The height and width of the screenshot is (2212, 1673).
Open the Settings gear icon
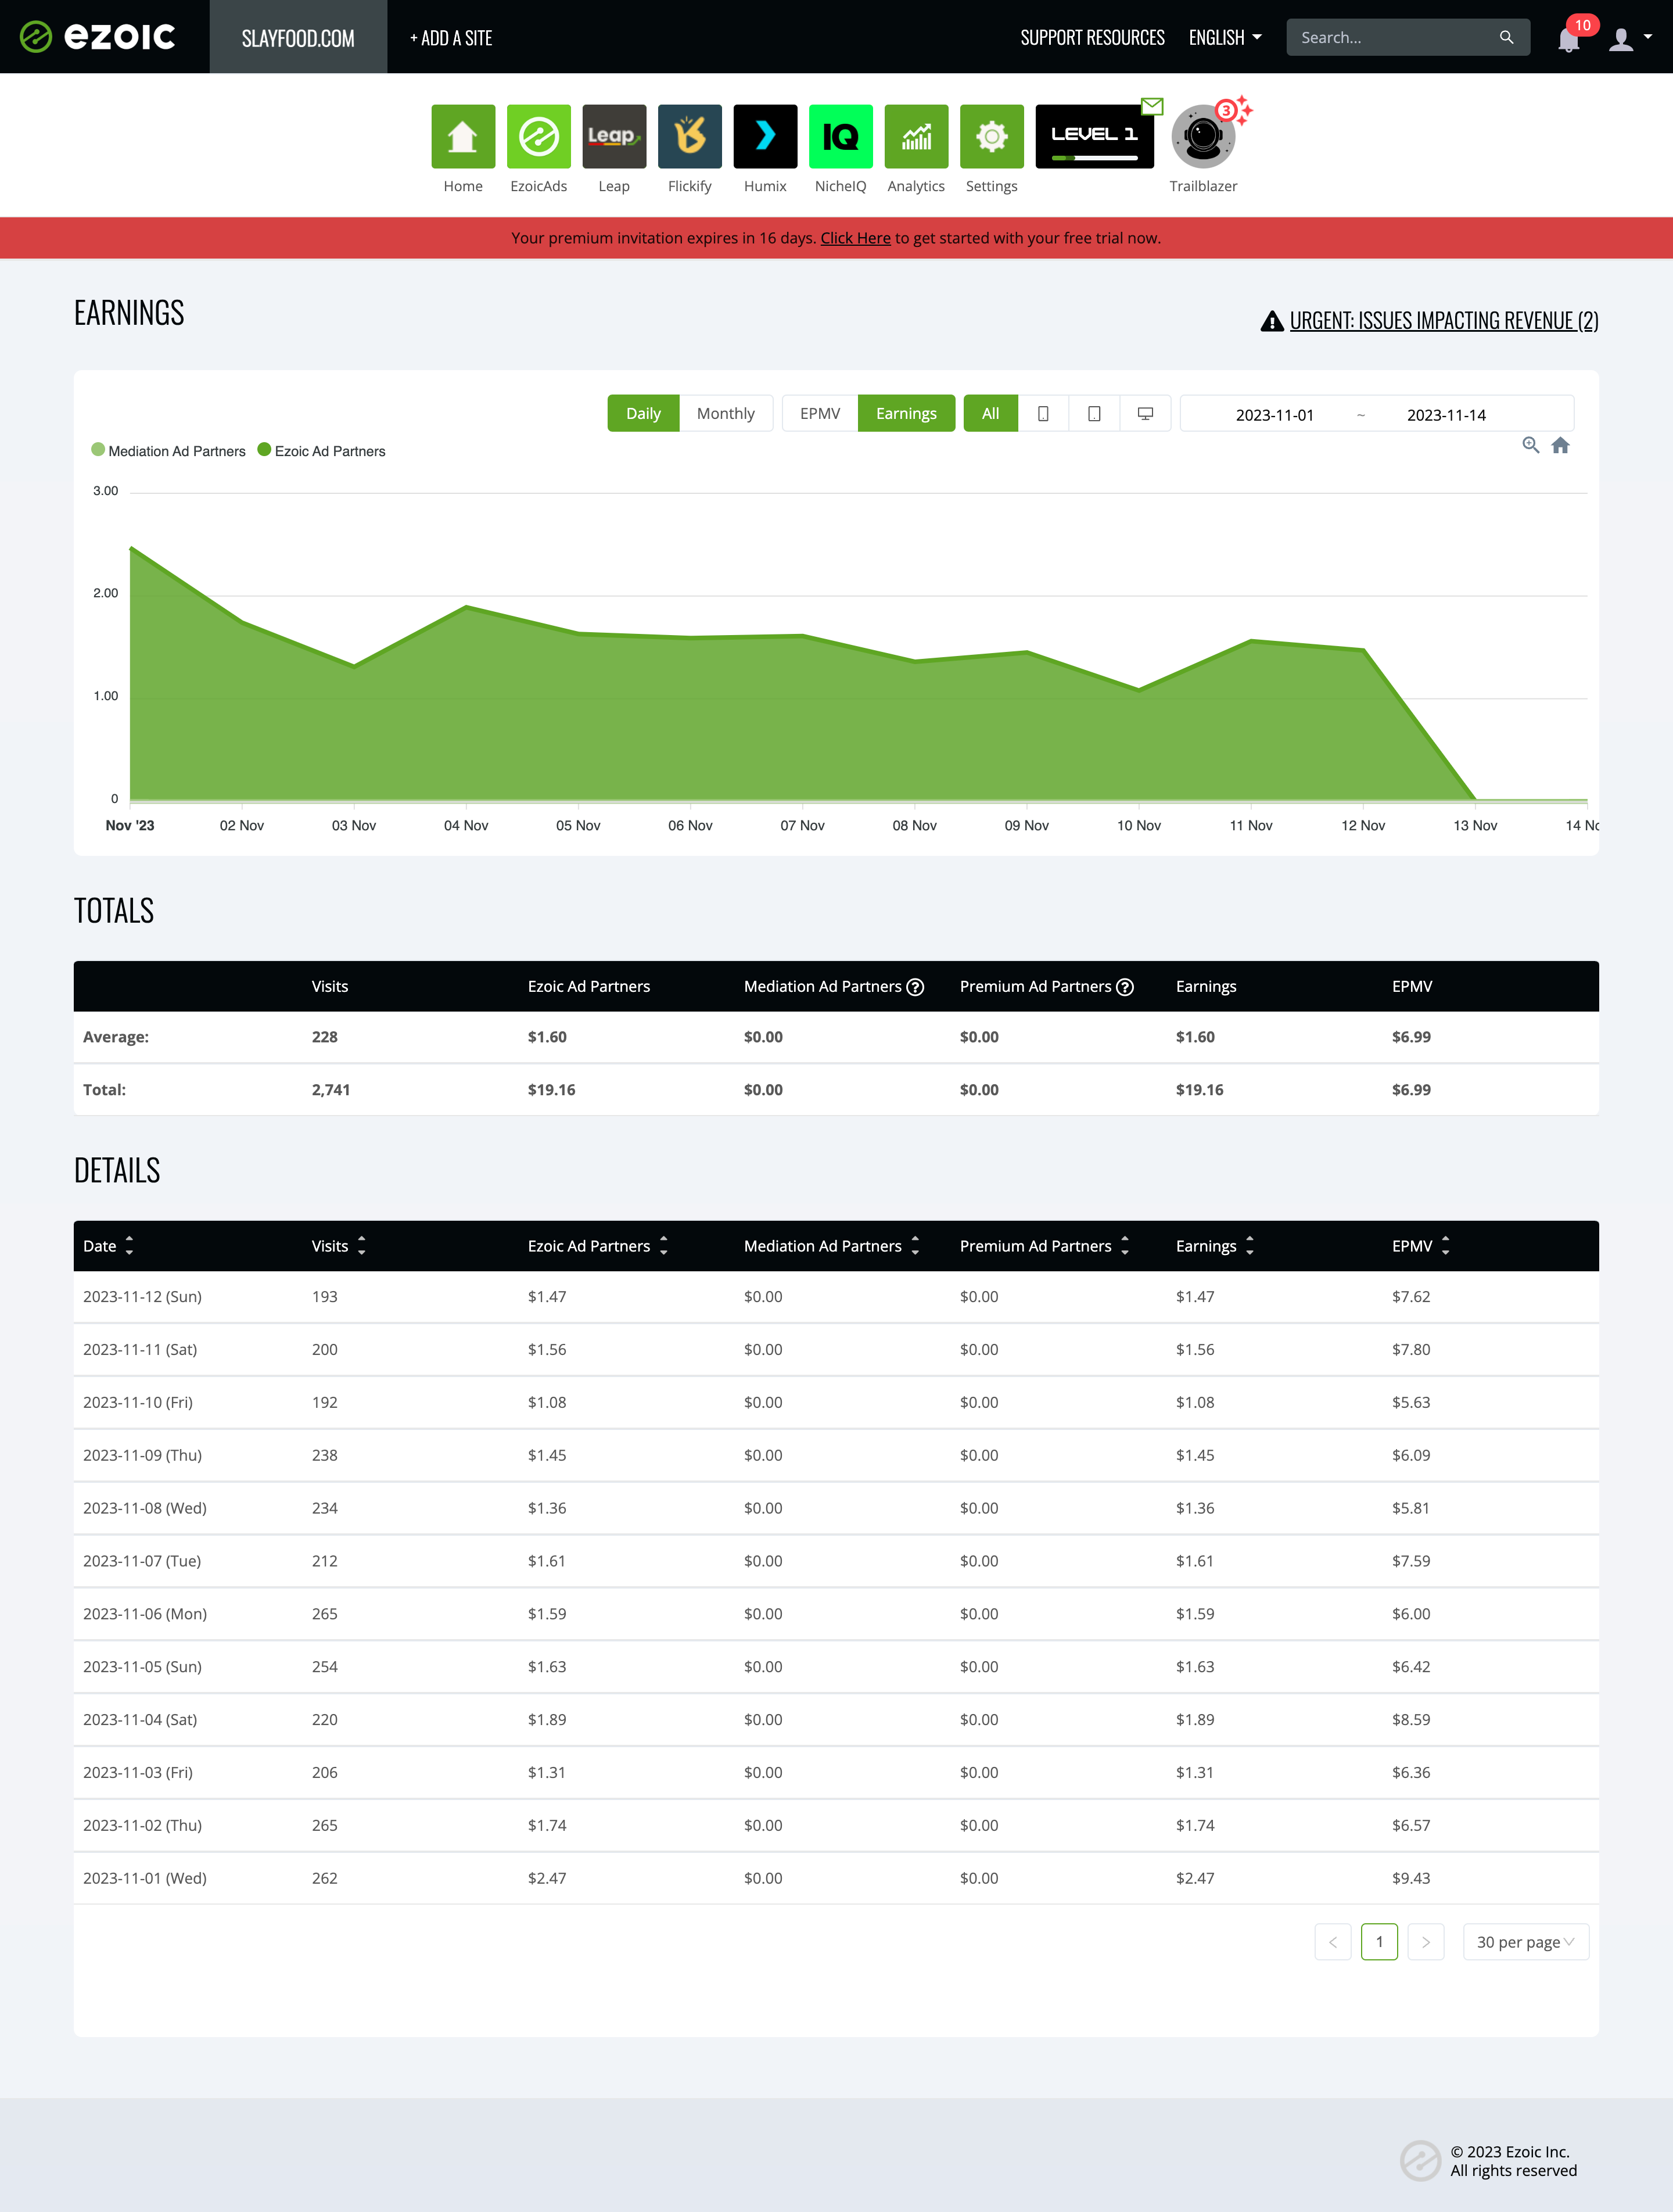(x=991, y=136)
